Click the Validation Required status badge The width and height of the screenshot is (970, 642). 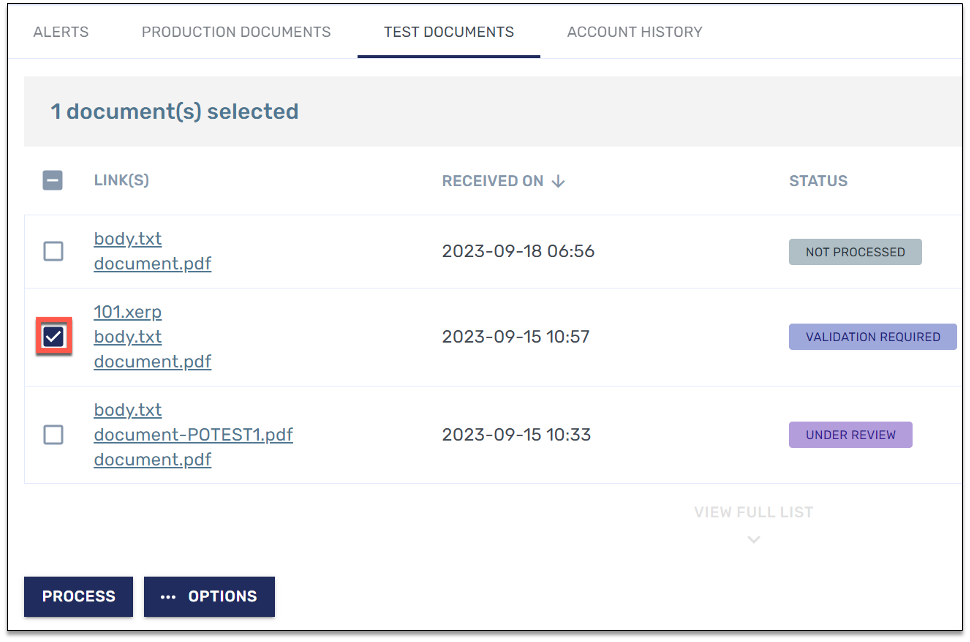[x=872, y=337]
